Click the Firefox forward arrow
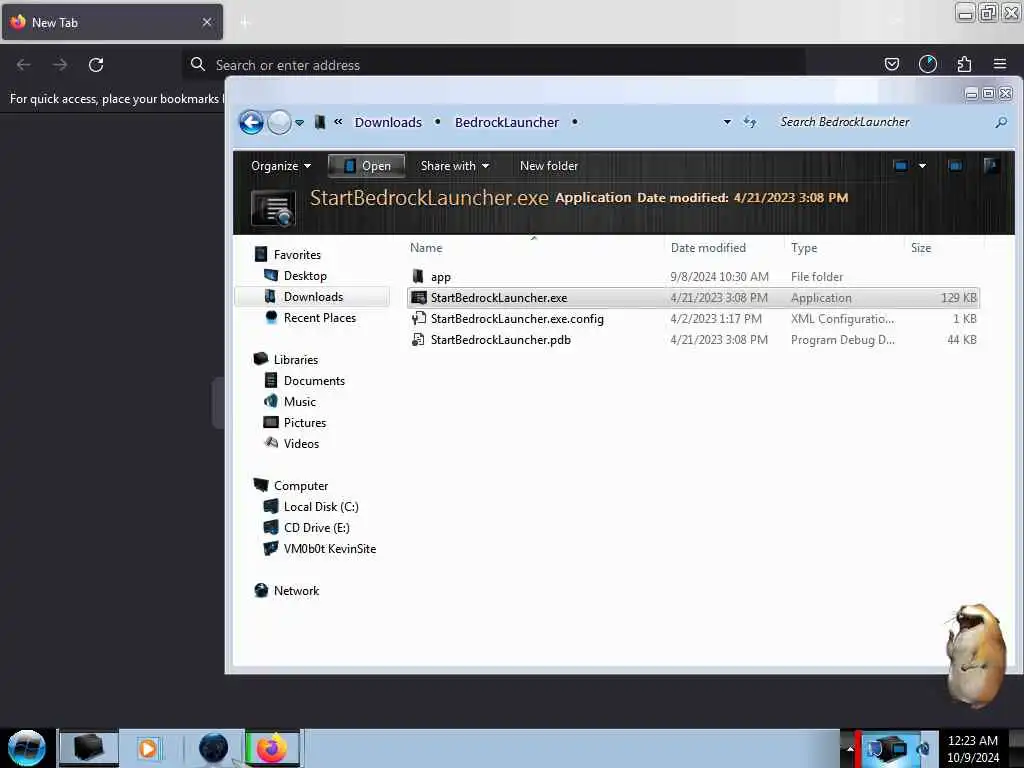The image size is (1024, 768). 60,65
